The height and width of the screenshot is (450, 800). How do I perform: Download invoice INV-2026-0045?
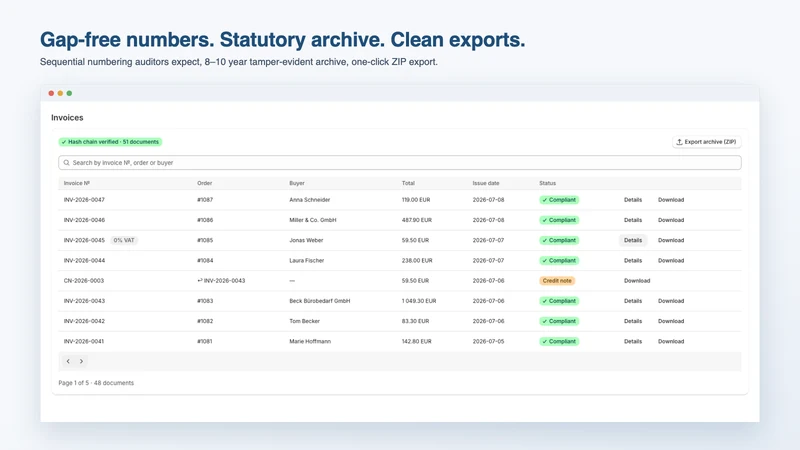click(x=671, y=240)
